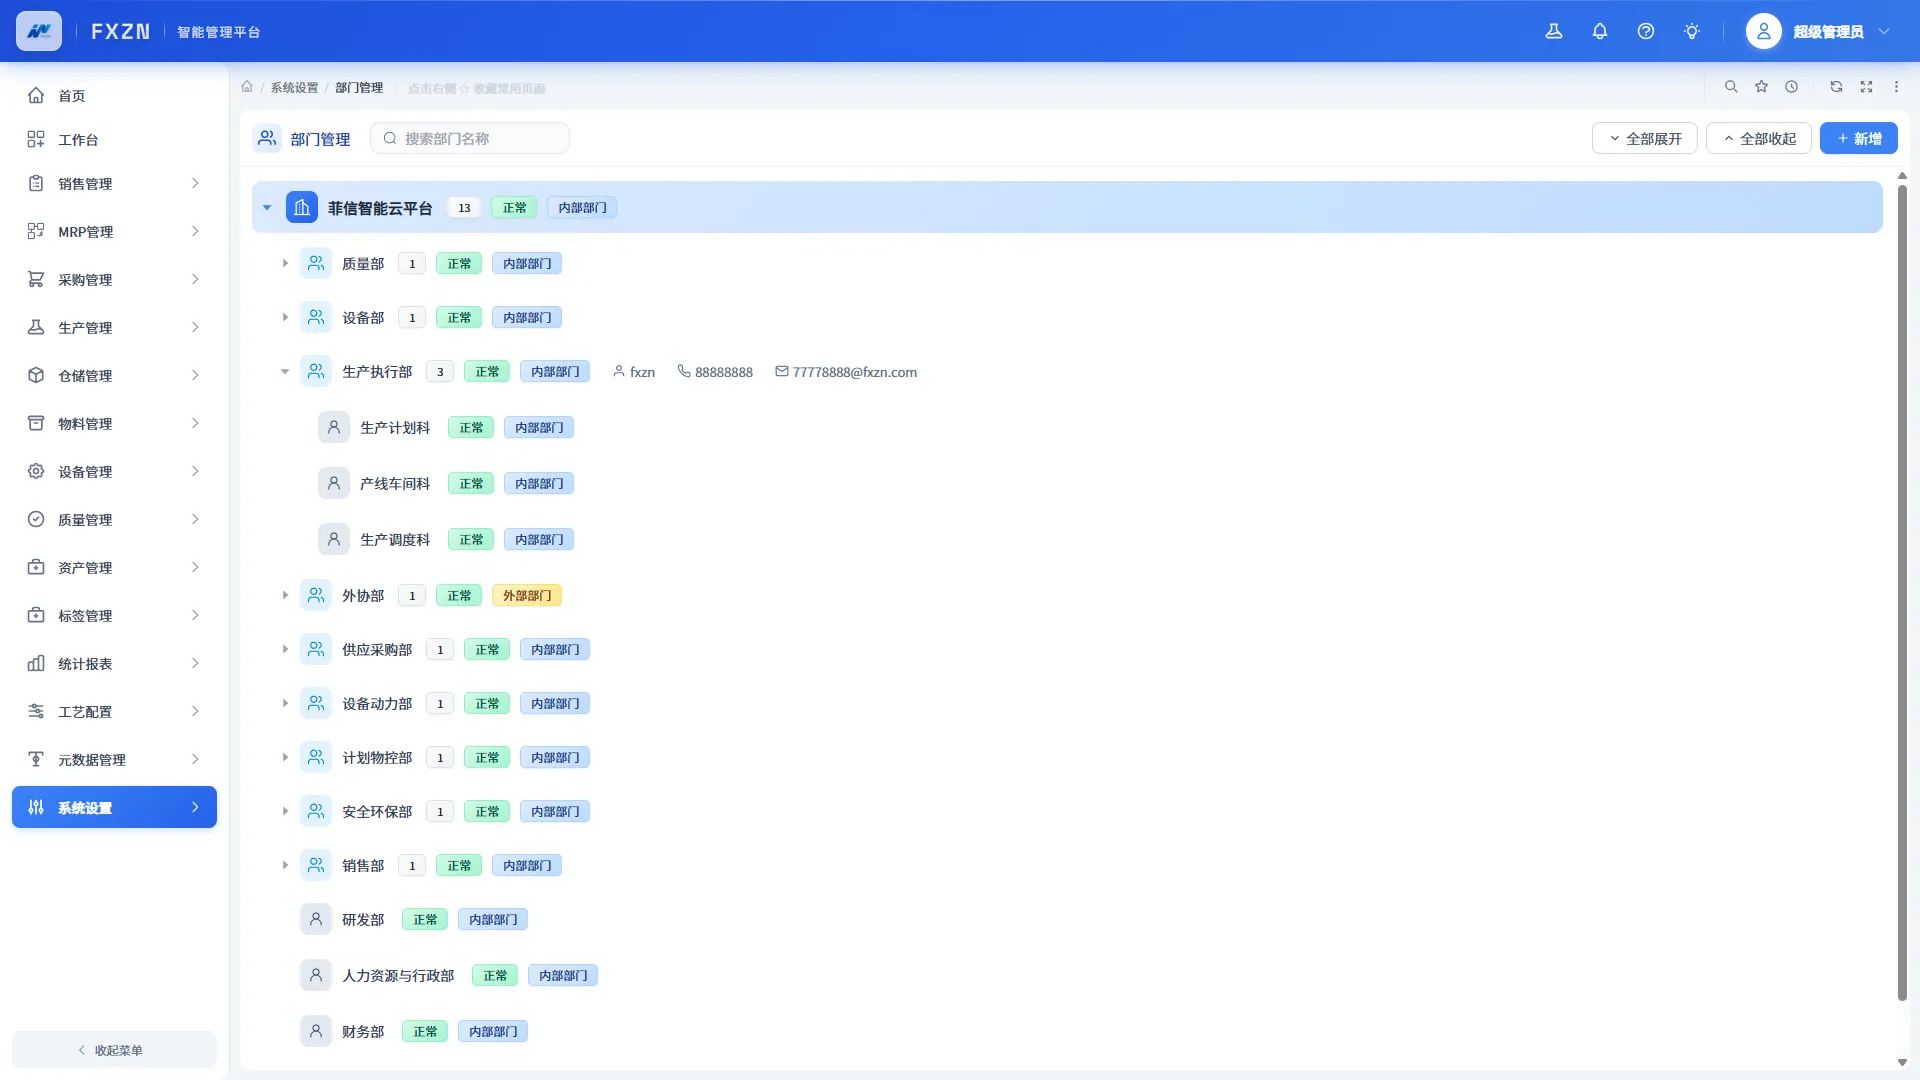Expand the 统计报表 sidebar menu
The image size is (1920, 1080).
tap(114, 663)
